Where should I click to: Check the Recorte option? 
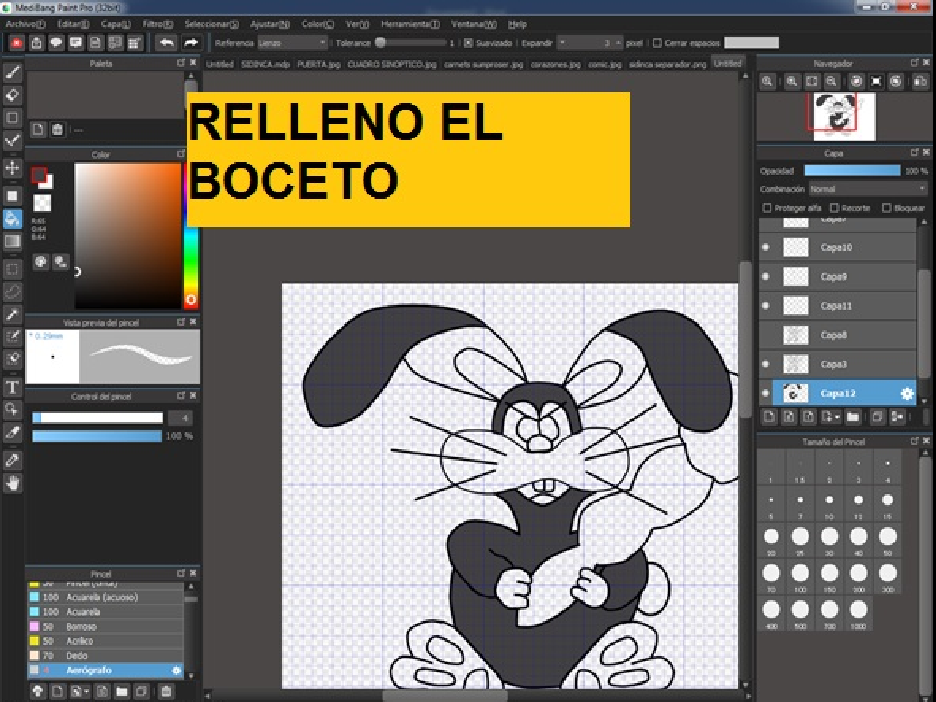pyautogui.click(x=835, y=208)
